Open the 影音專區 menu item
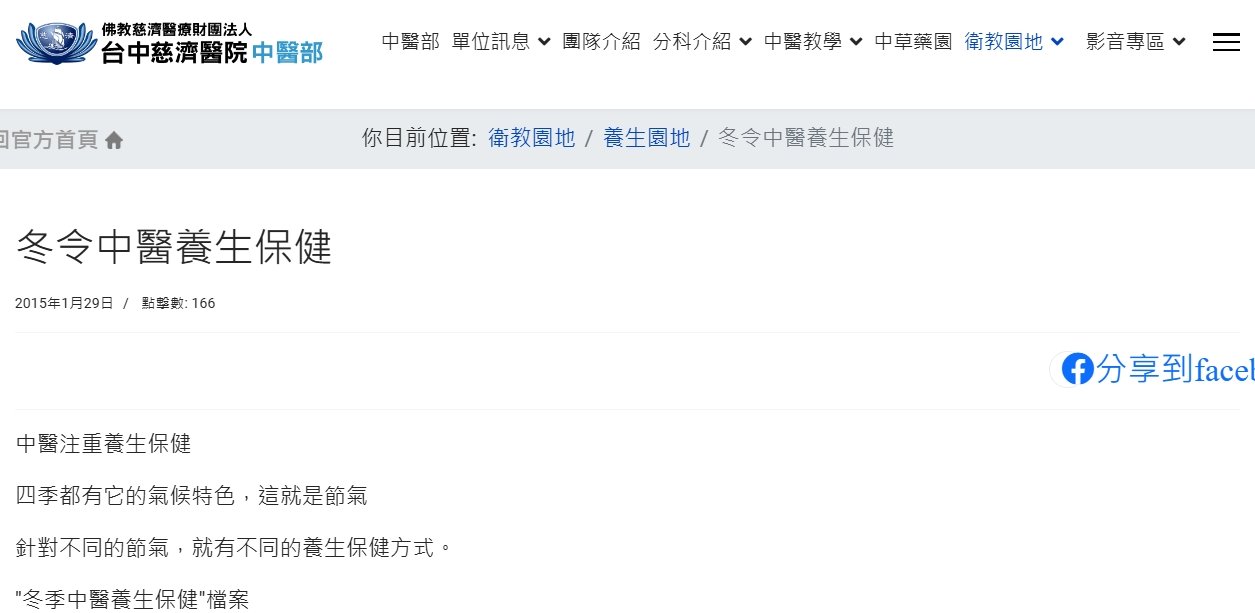Viewport: 1255px width, 613px height. 1125,42
